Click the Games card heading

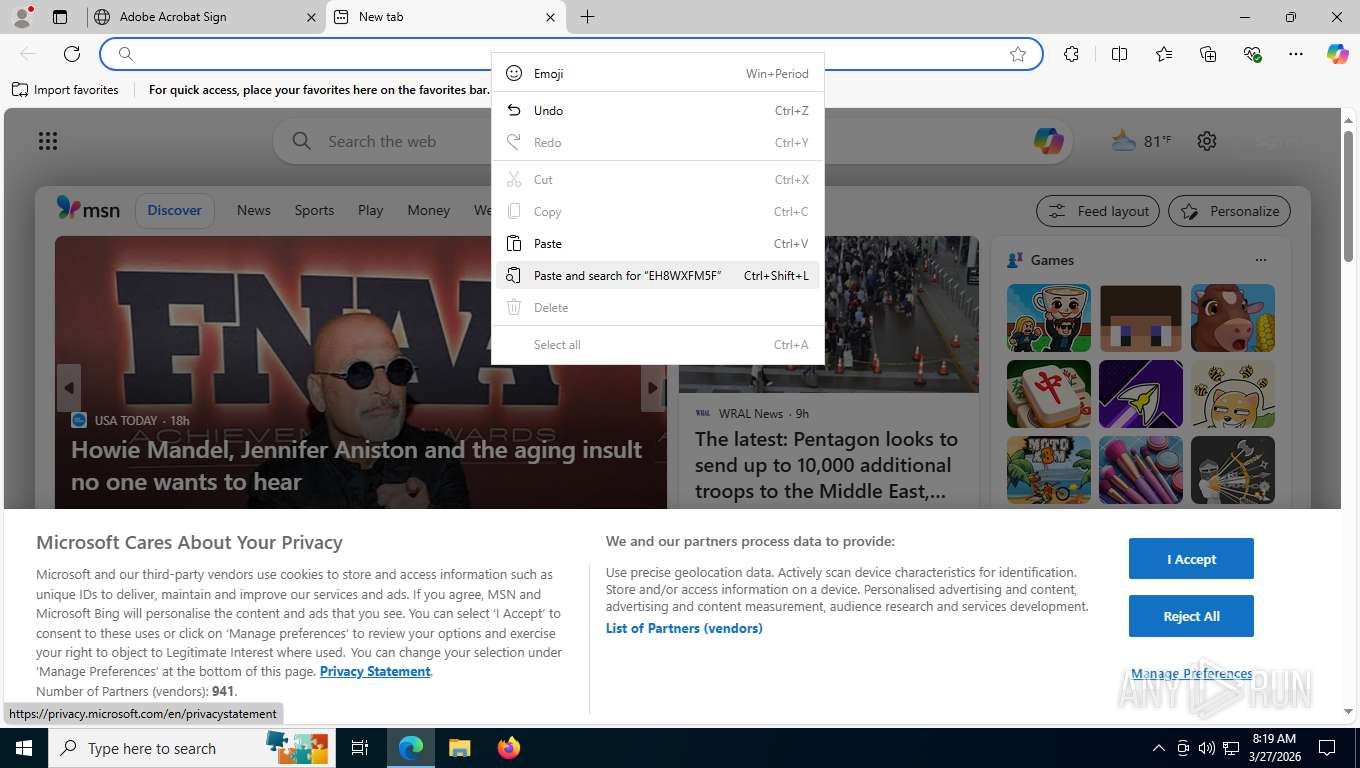(x=1052, y=260)
